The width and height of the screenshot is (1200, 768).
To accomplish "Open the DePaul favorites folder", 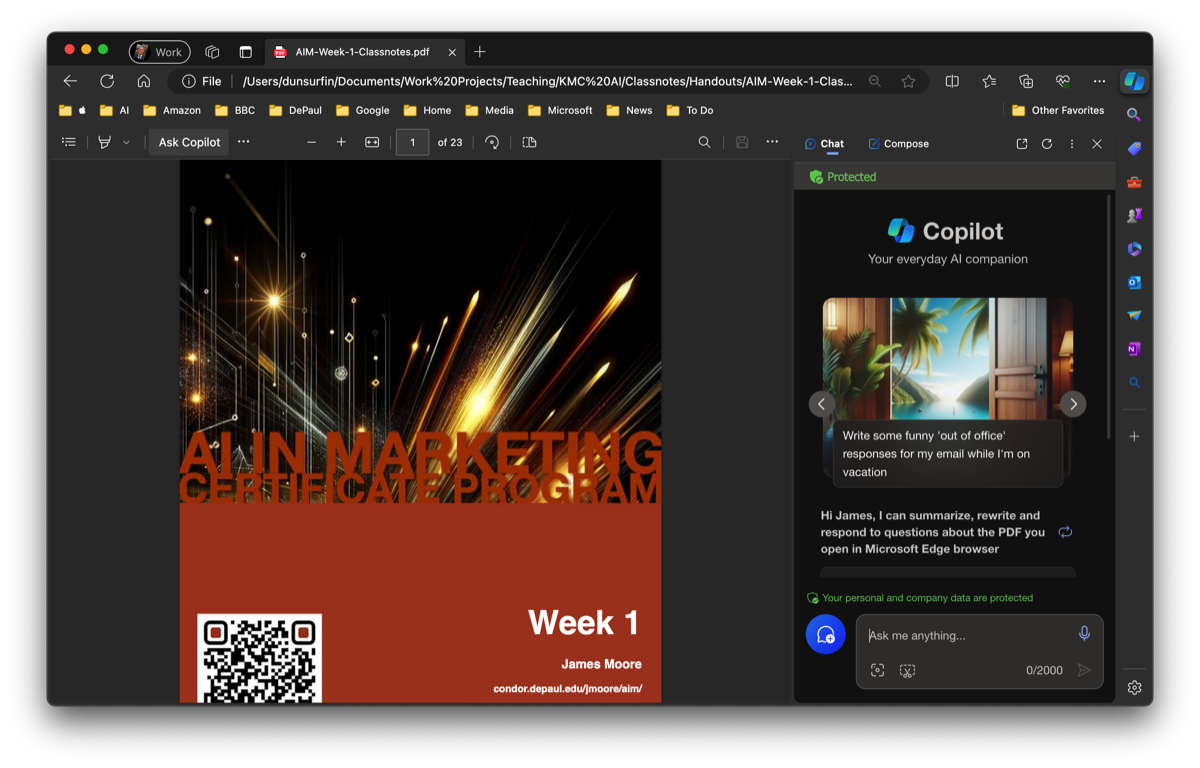I will coord(296,110).
